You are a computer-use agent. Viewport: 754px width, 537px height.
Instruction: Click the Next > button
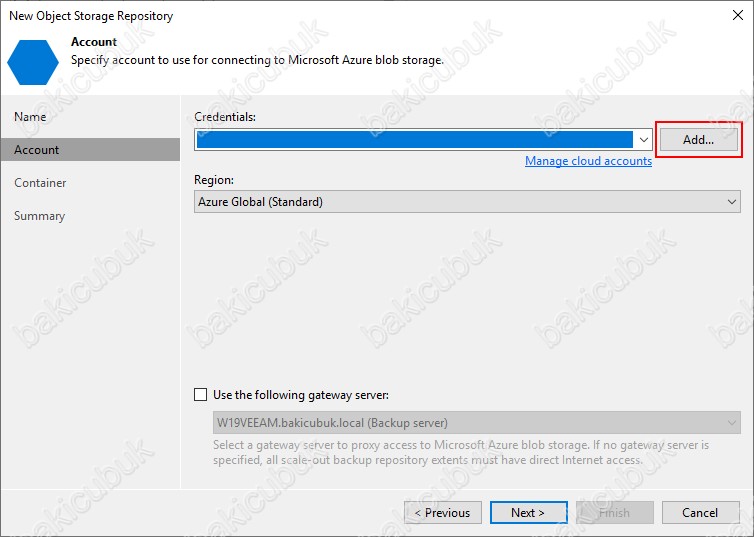tap(528, 513)
